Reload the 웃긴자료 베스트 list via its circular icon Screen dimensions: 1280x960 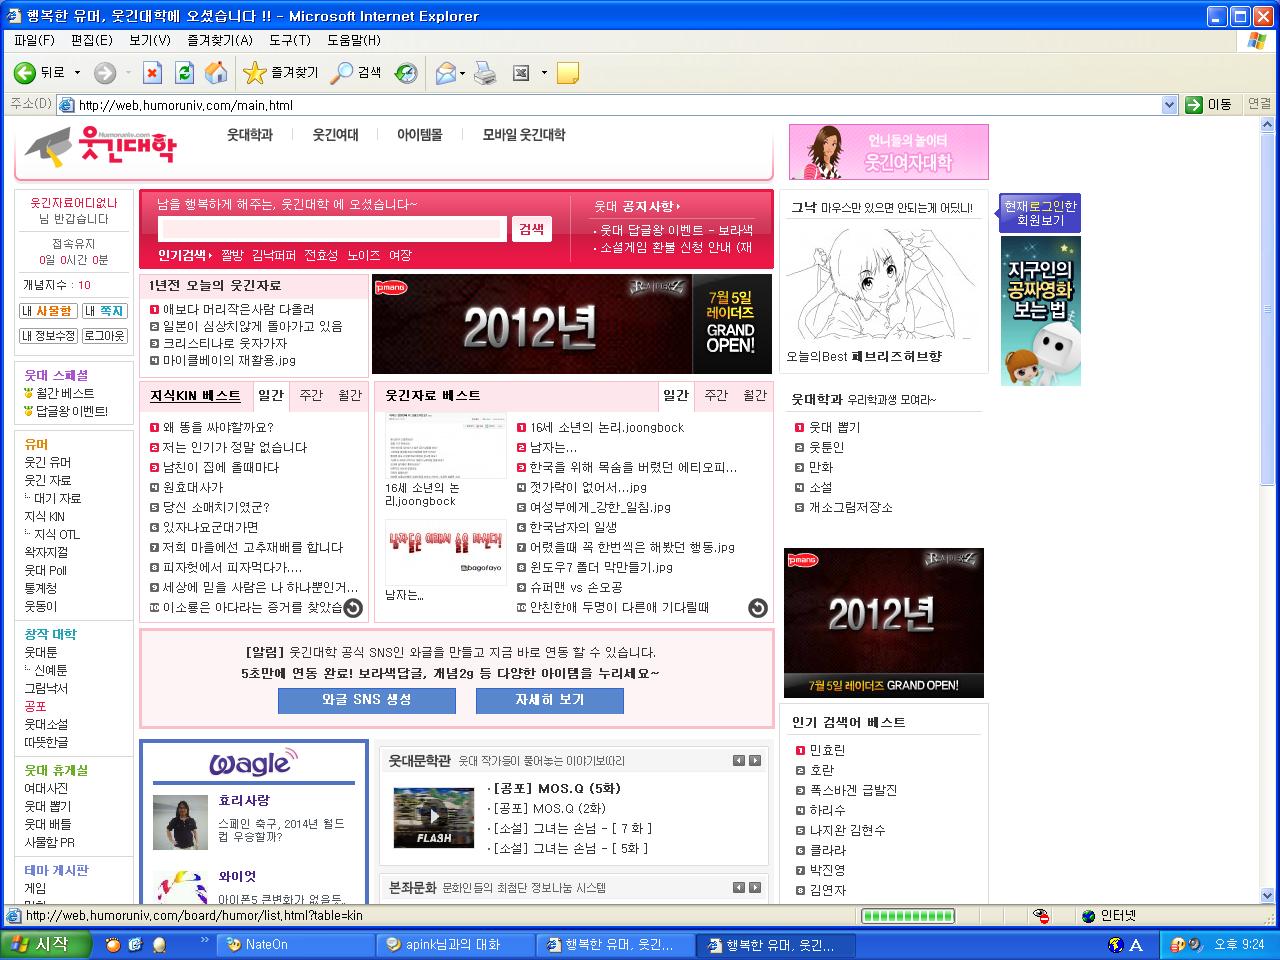point(758,608)
